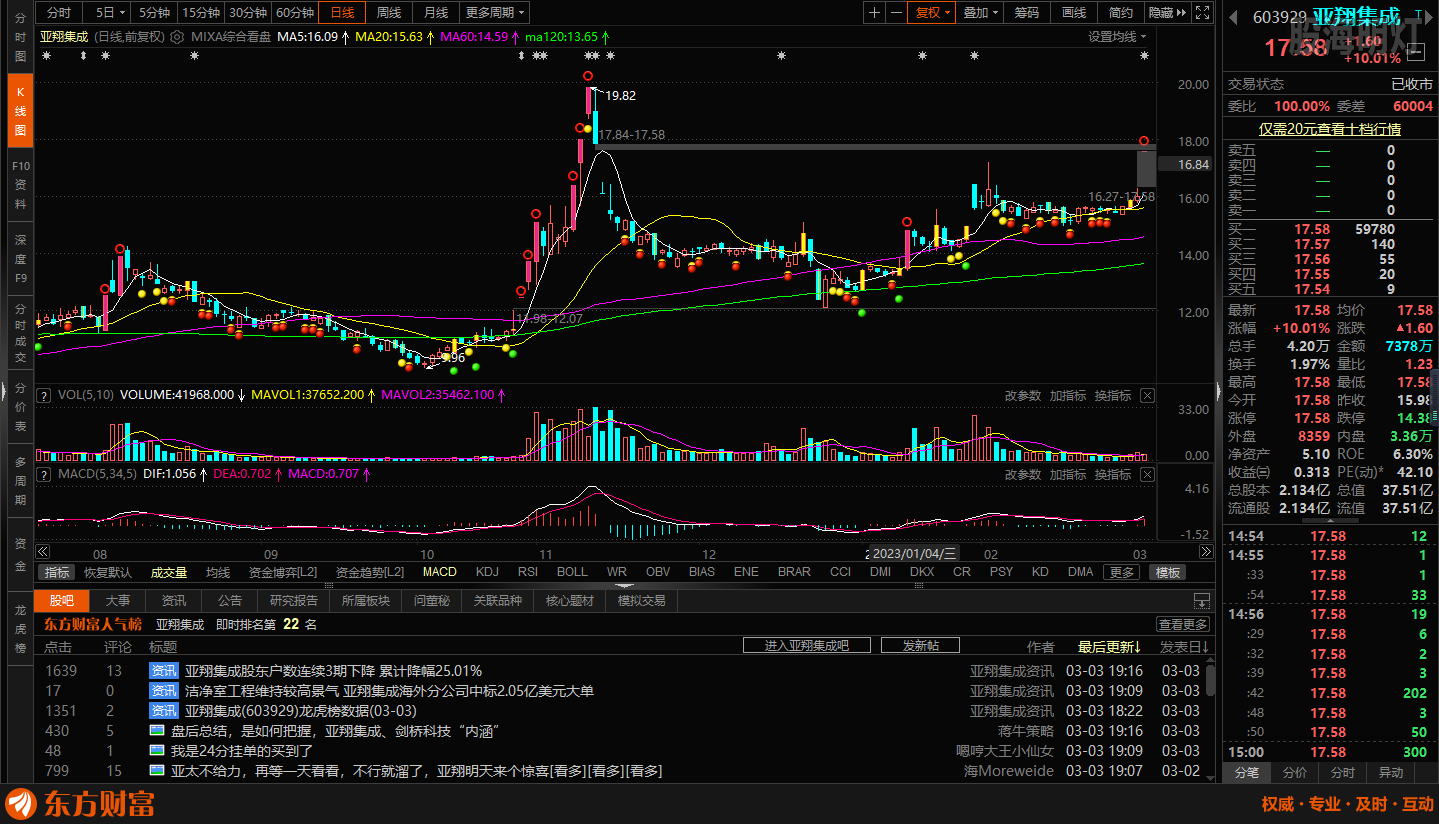Open 更多周期 dropdown
1439x824 pixels.
496,13
